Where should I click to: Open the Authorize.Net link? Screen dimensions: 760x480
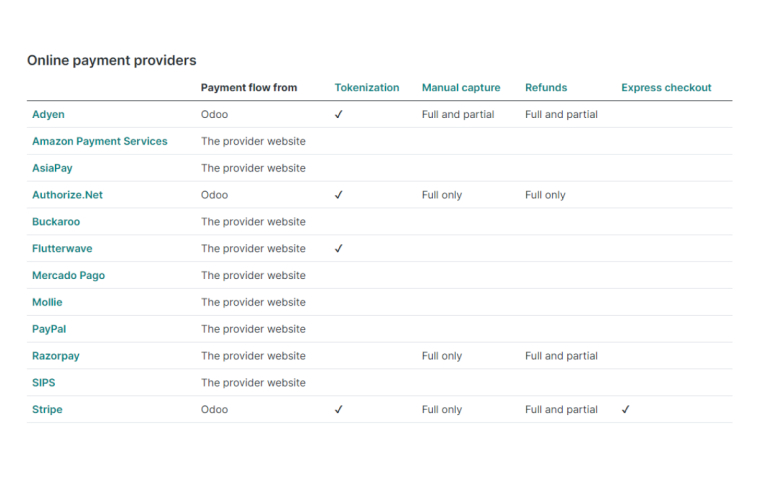(67, 195)
